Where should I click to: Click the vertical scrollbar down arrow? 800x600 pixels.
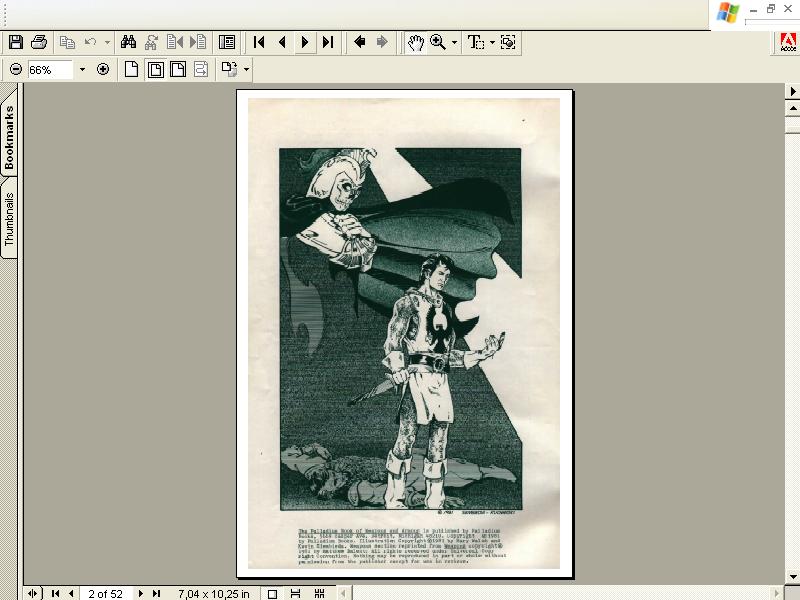point(792,578)
